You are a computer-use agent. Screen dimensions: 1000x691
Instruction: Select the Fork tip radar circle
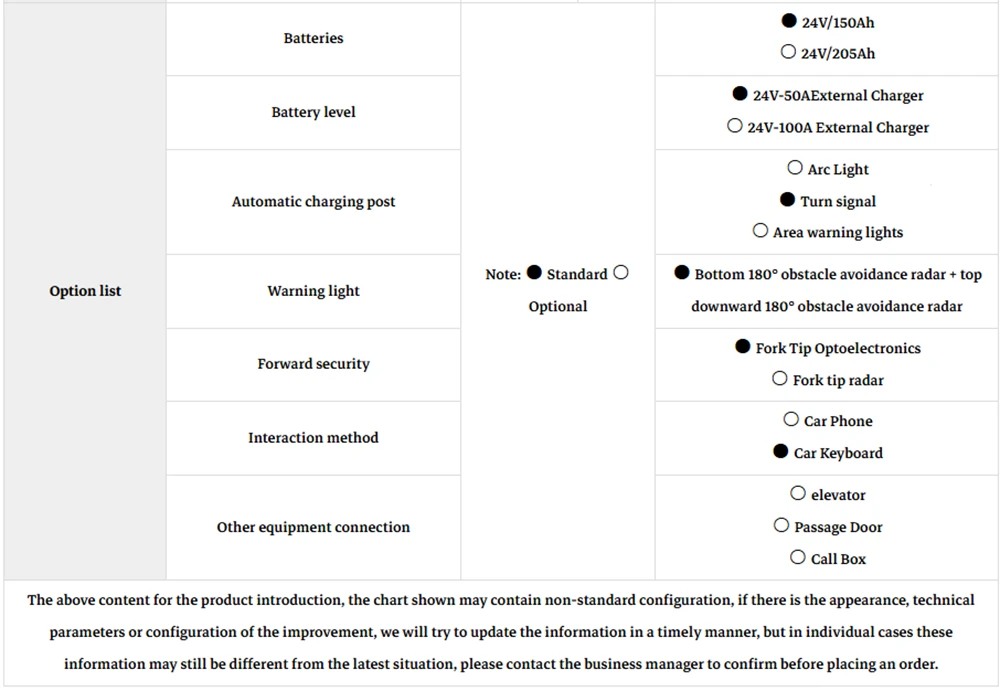click(x=779, y=378)
